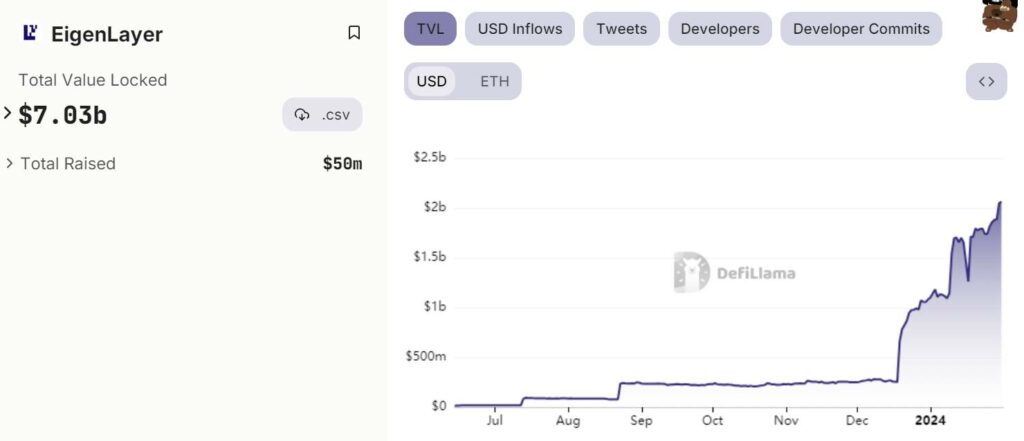Click the $1.5b axis label
1024x441 pixels.
[x=430, y=257]
